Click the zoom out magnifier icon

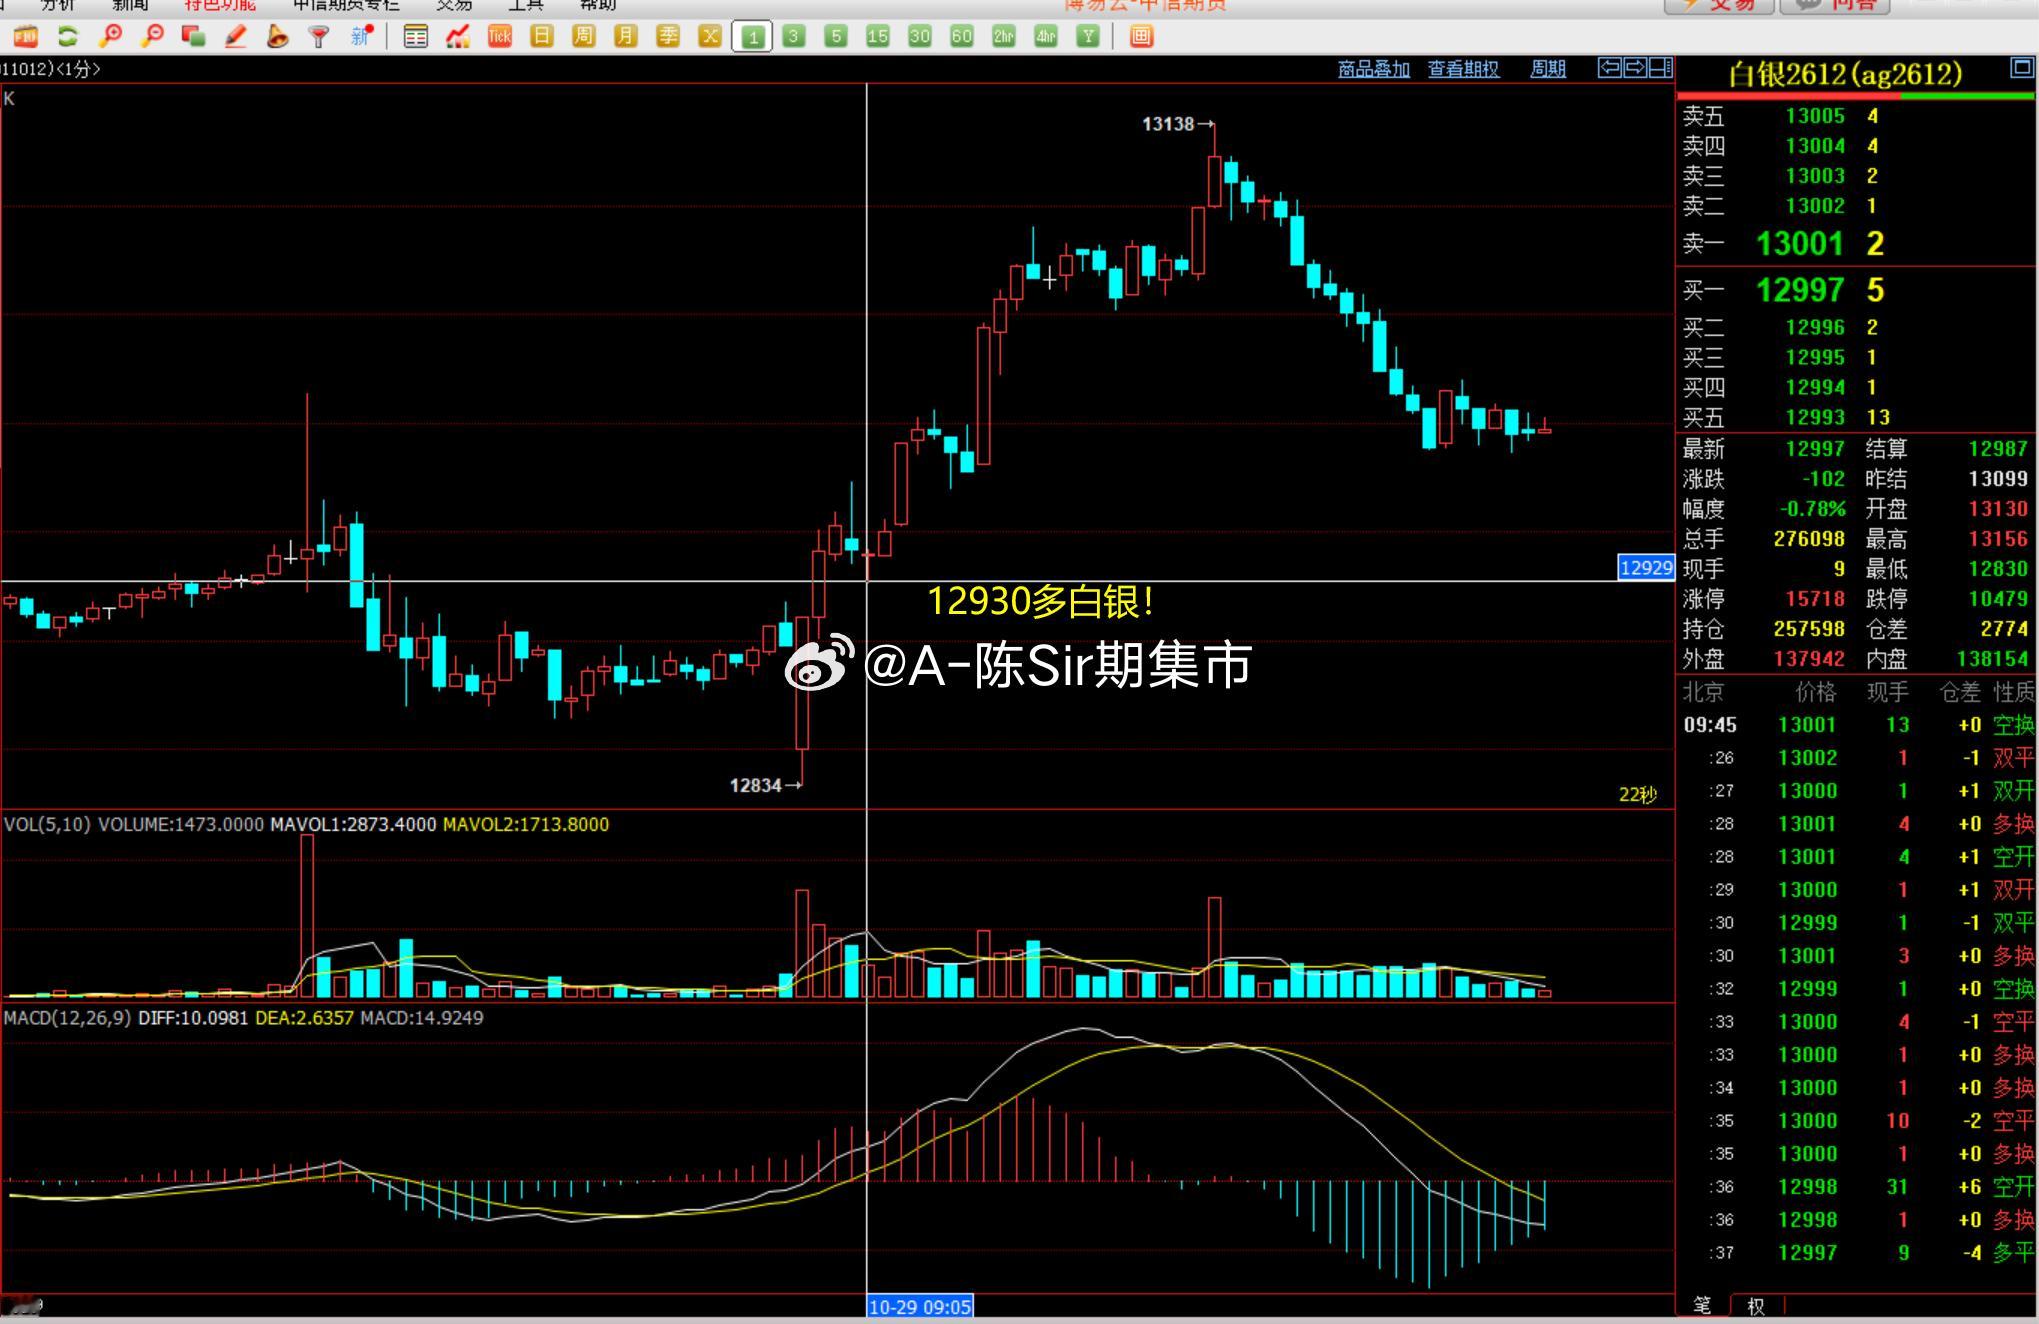pyautogui.click(x=153, y=37)
